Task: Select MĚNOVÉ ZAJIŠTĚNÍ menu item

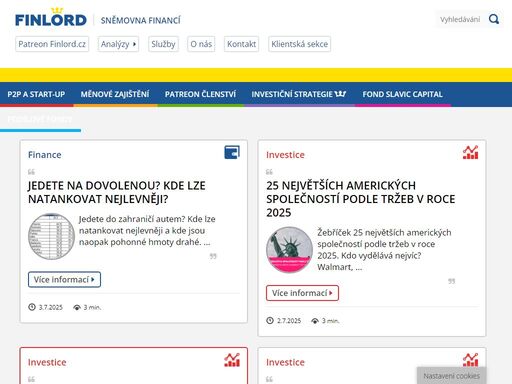Action: [x=115, y=94]
